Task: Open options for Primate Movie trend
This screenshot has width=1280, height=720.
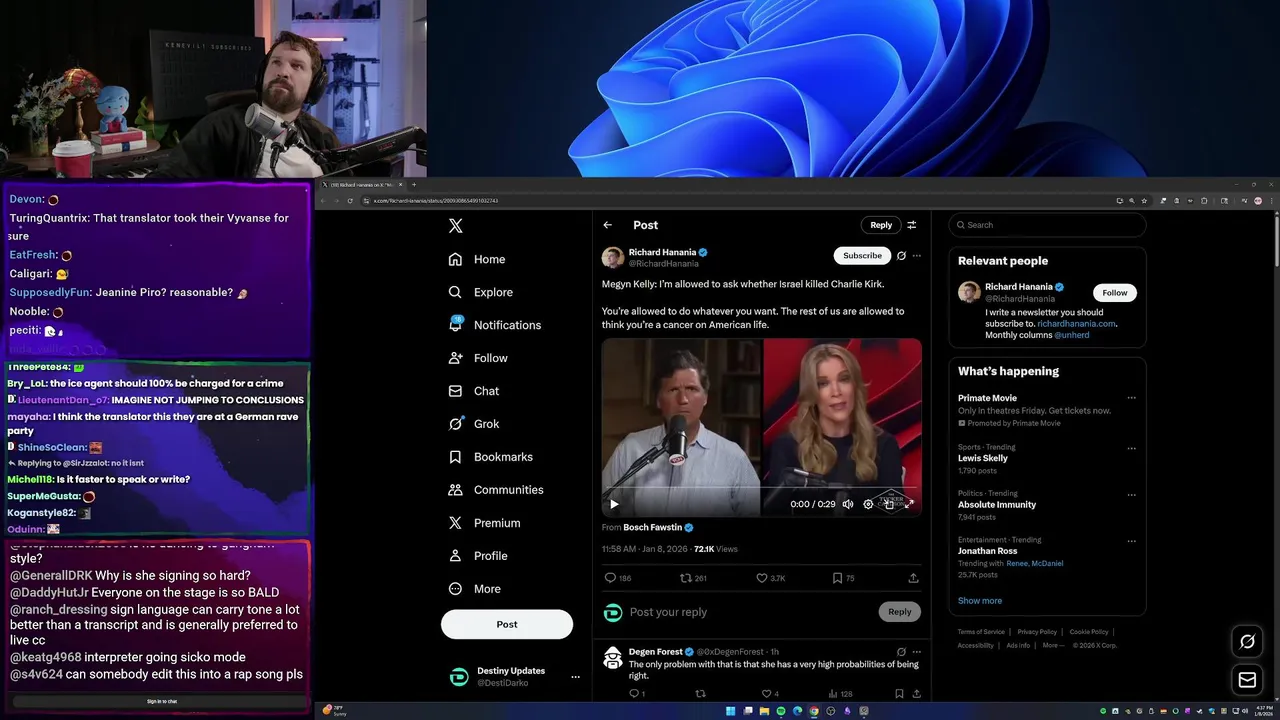Action: pos(1131,398)
